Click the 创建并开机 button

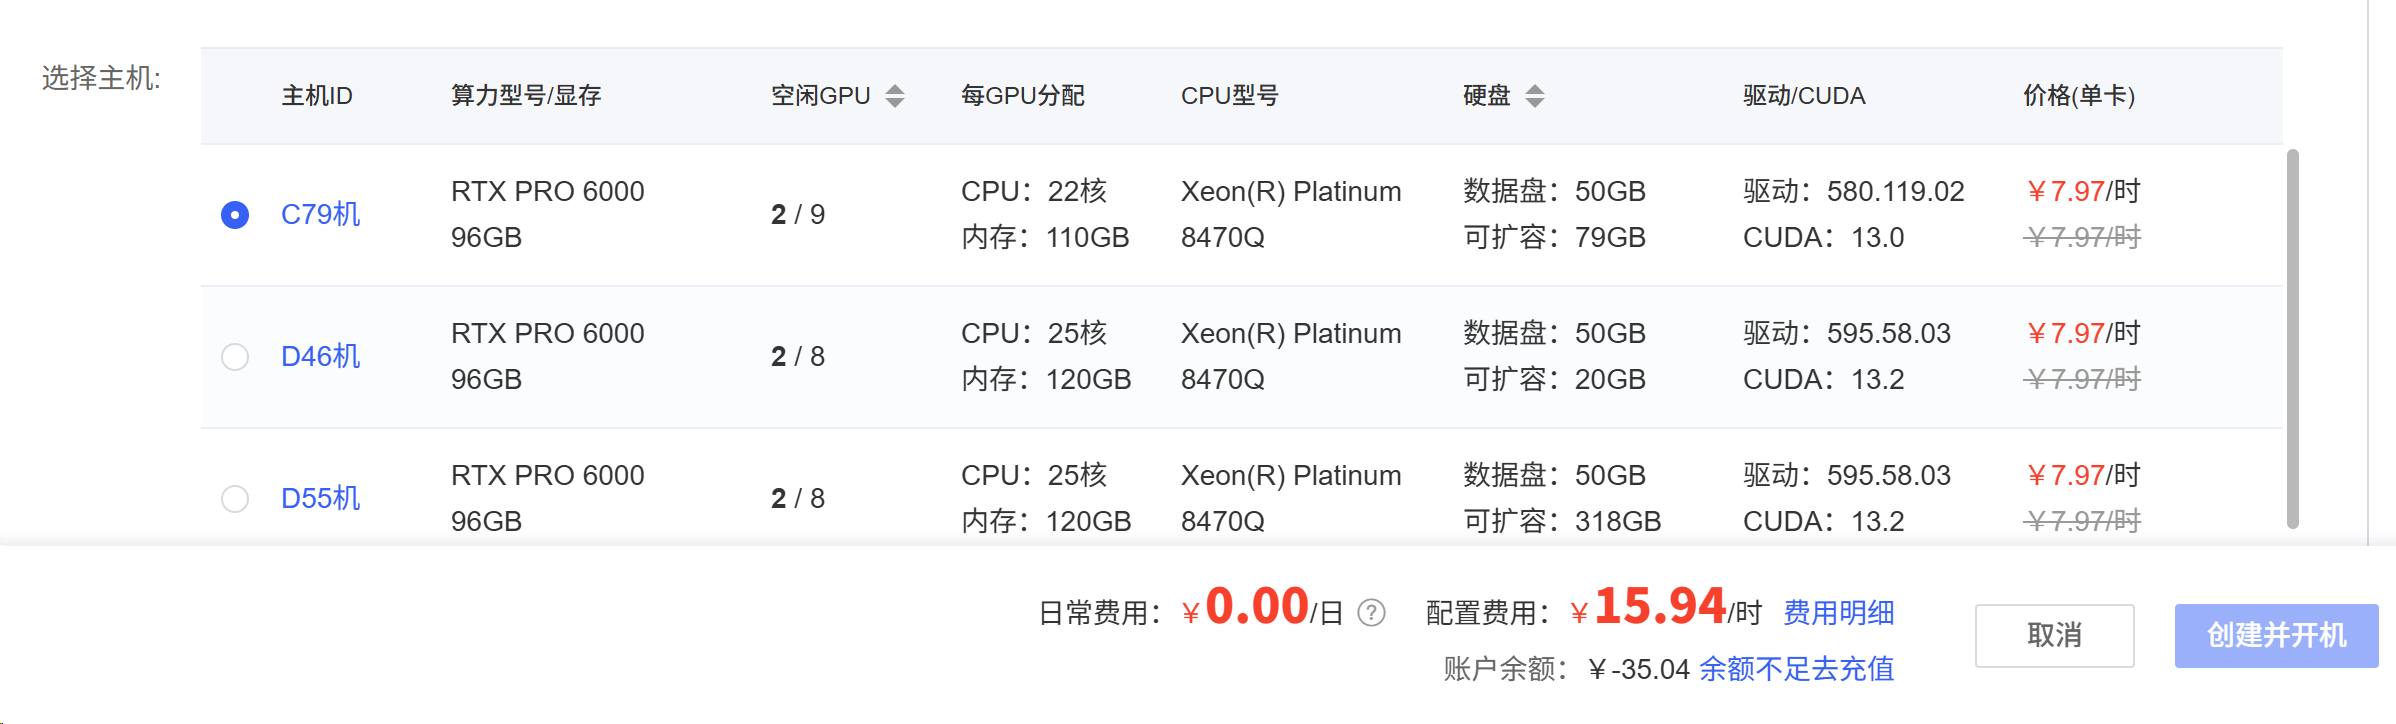[2277, 635]
